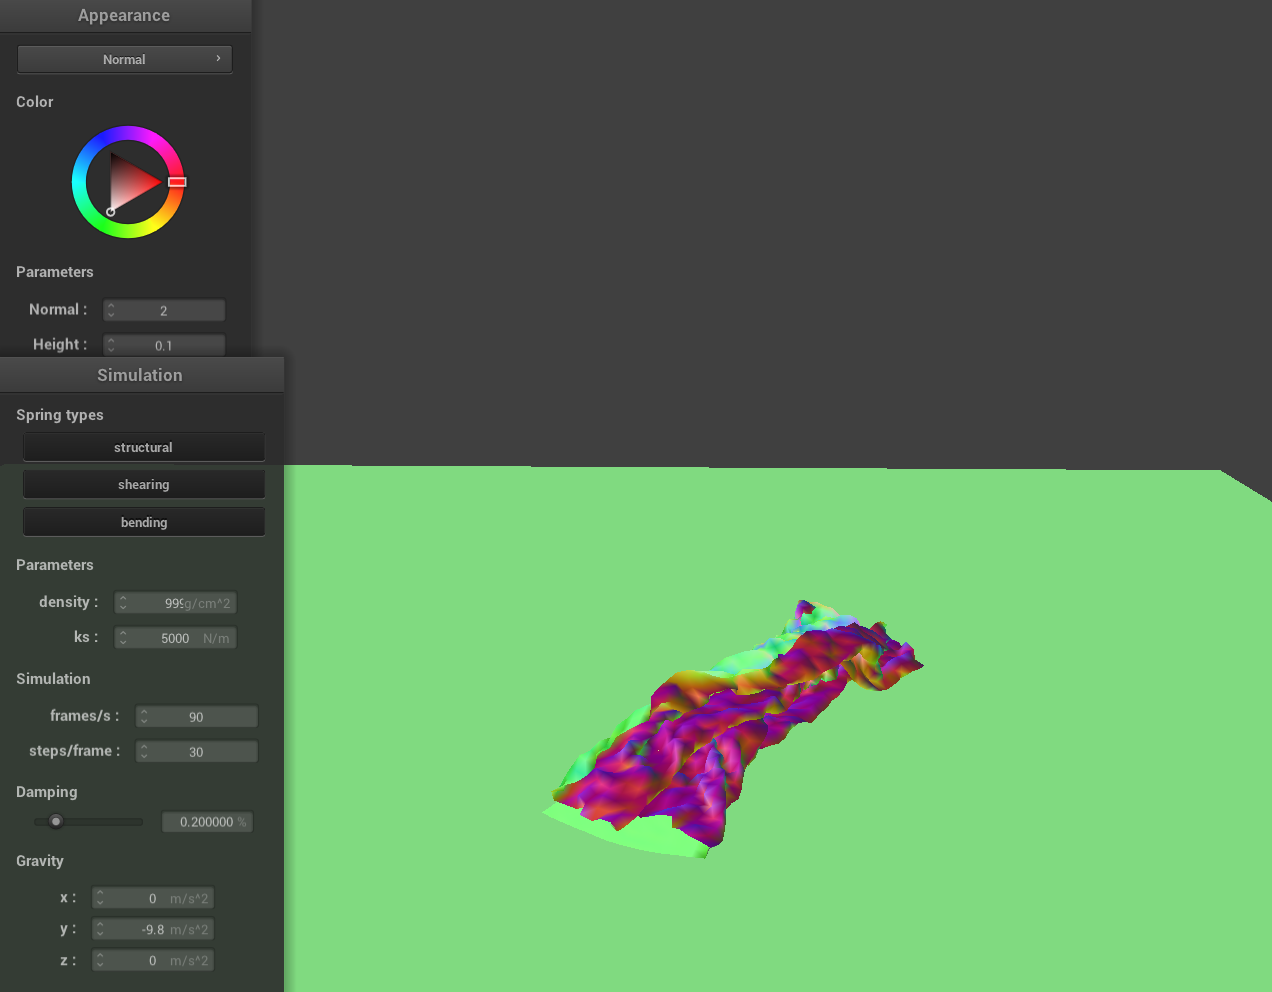Click the ks stepper arrows

point(123,638)
